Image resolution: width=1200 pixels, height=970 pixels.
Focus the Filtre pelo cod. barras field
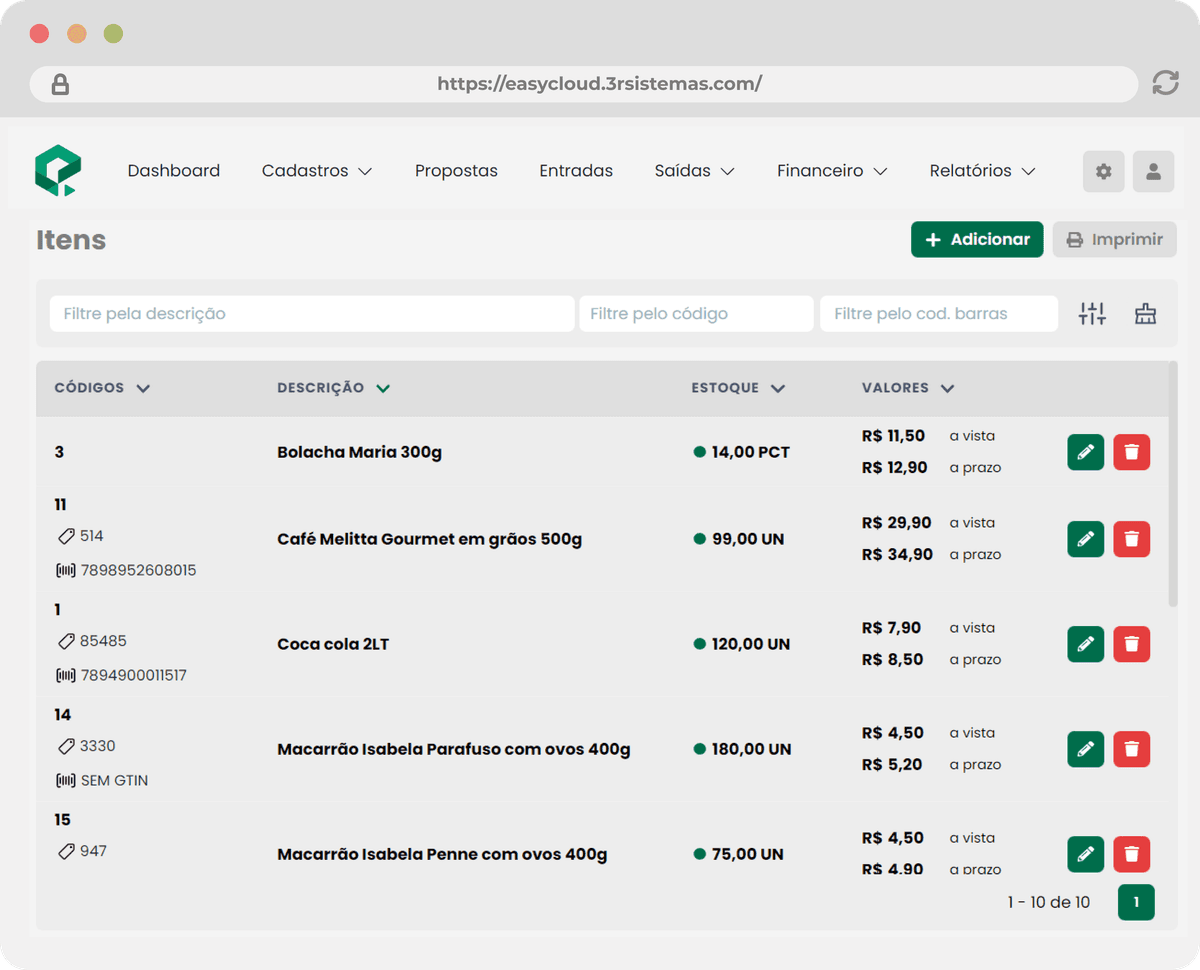click(939, 314)
